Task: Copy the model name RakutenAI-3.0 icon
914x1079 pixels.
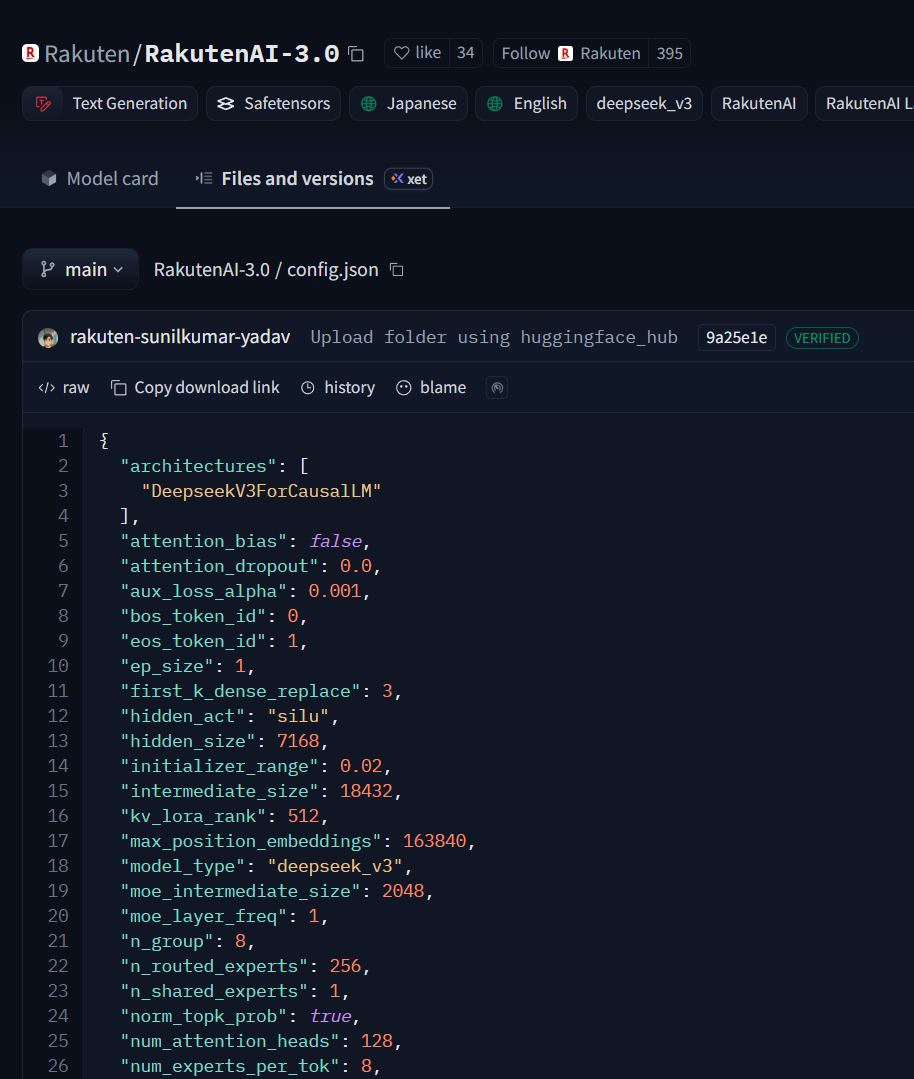Action: [356, 54]
